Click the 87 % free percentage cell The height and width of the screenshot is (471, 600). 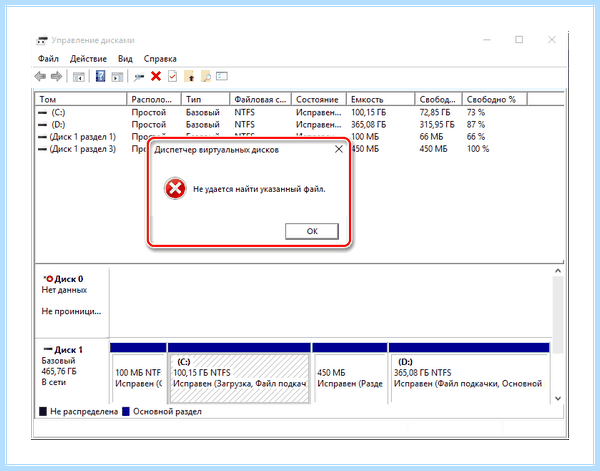pos(476,125)
